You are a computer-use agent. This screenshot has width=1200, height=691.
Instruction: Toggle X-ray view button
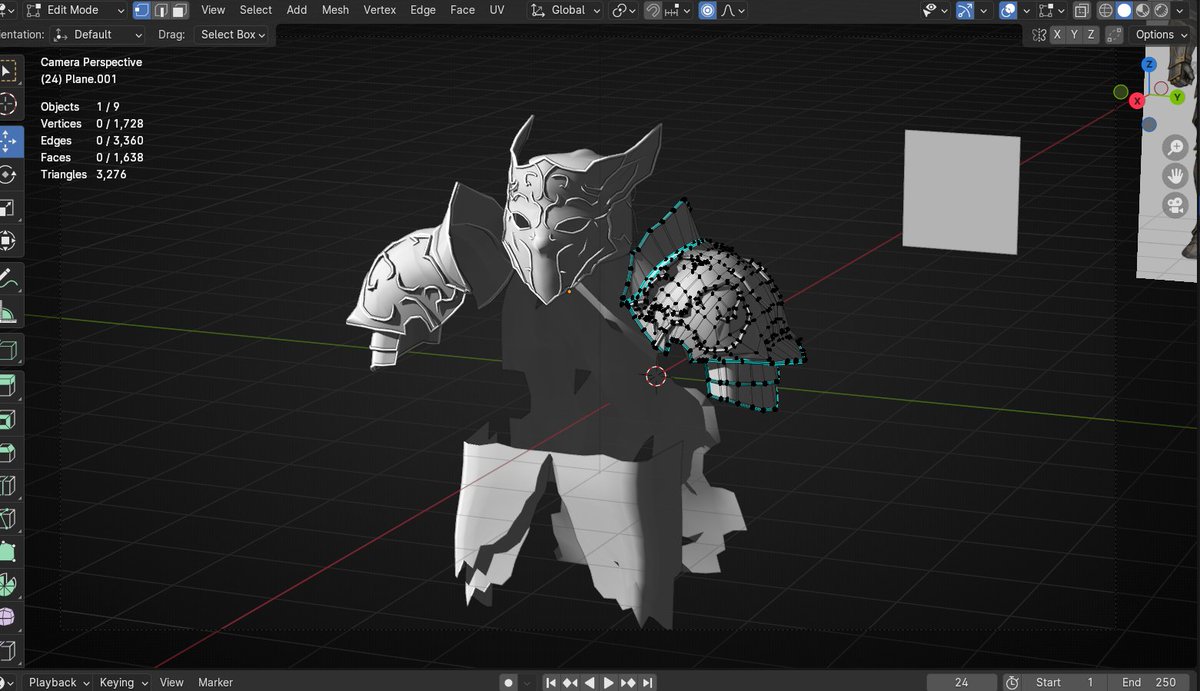(x=1082, y=10)
